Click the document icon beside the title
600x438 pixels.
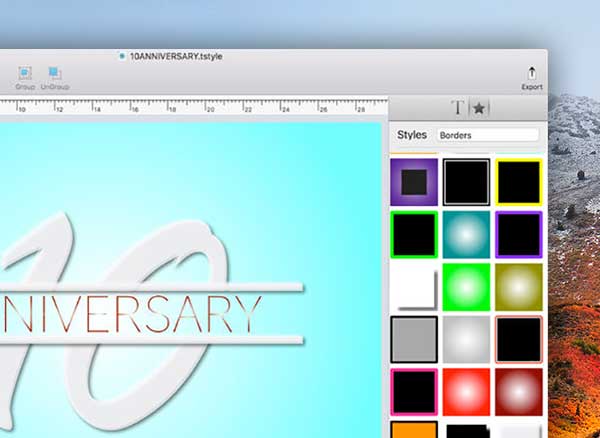(x=122, y=56)
